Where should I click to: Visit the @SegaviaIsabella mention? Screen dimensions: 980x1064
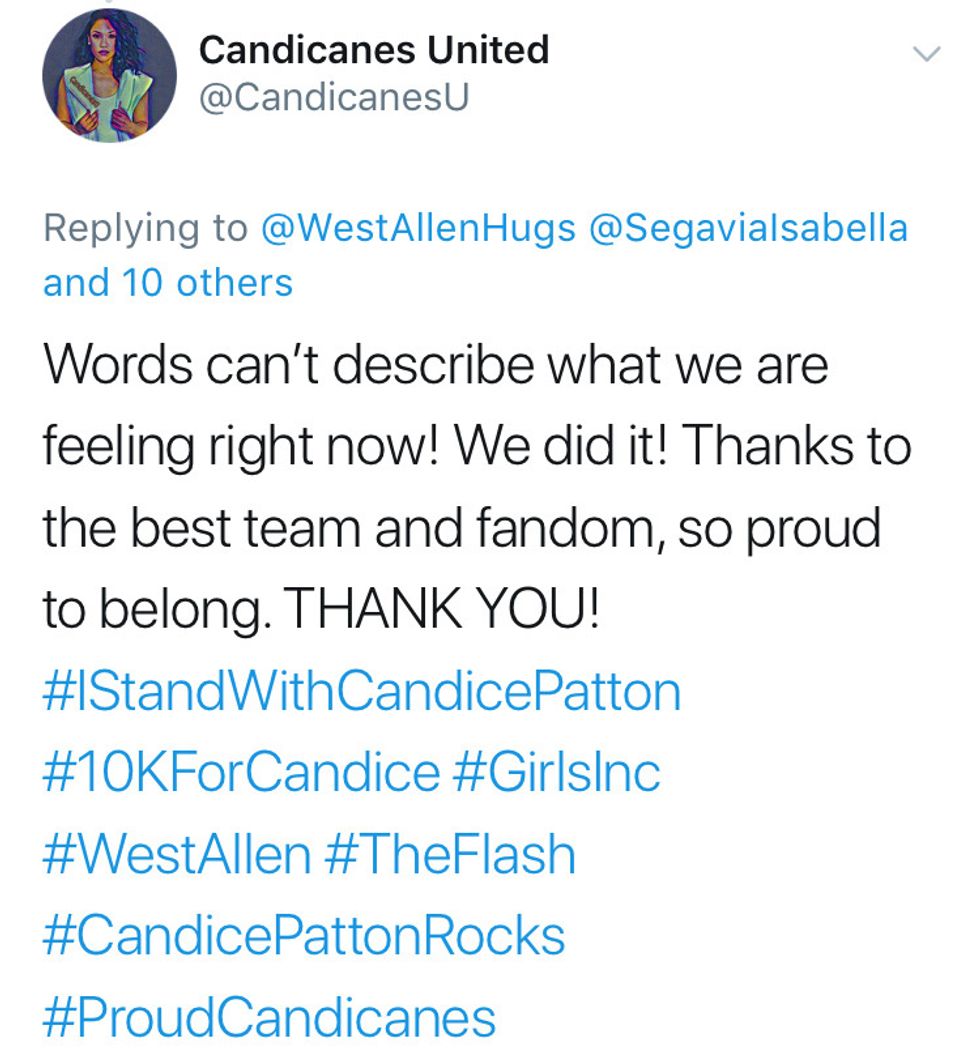750,228
